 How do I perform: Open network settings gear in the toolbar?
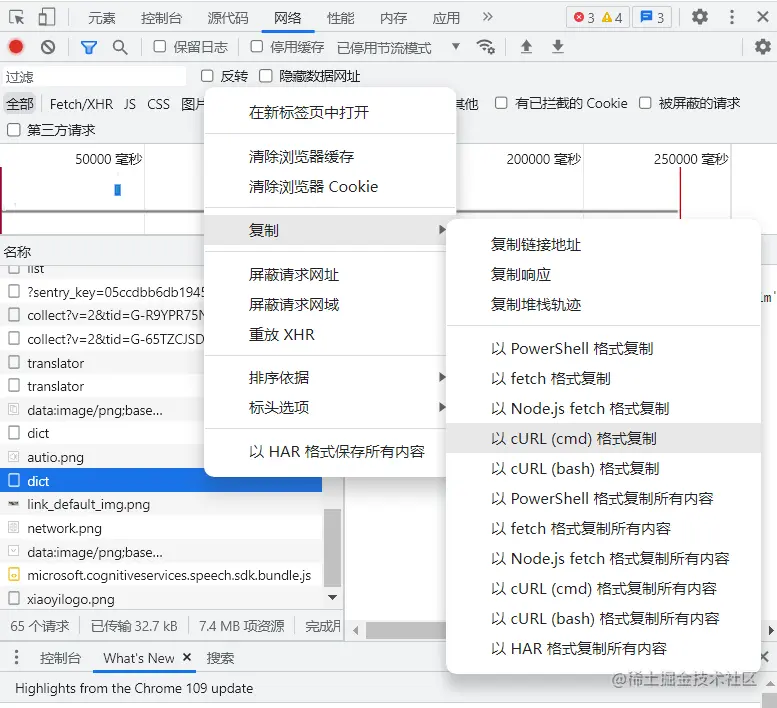pos(763,47)
